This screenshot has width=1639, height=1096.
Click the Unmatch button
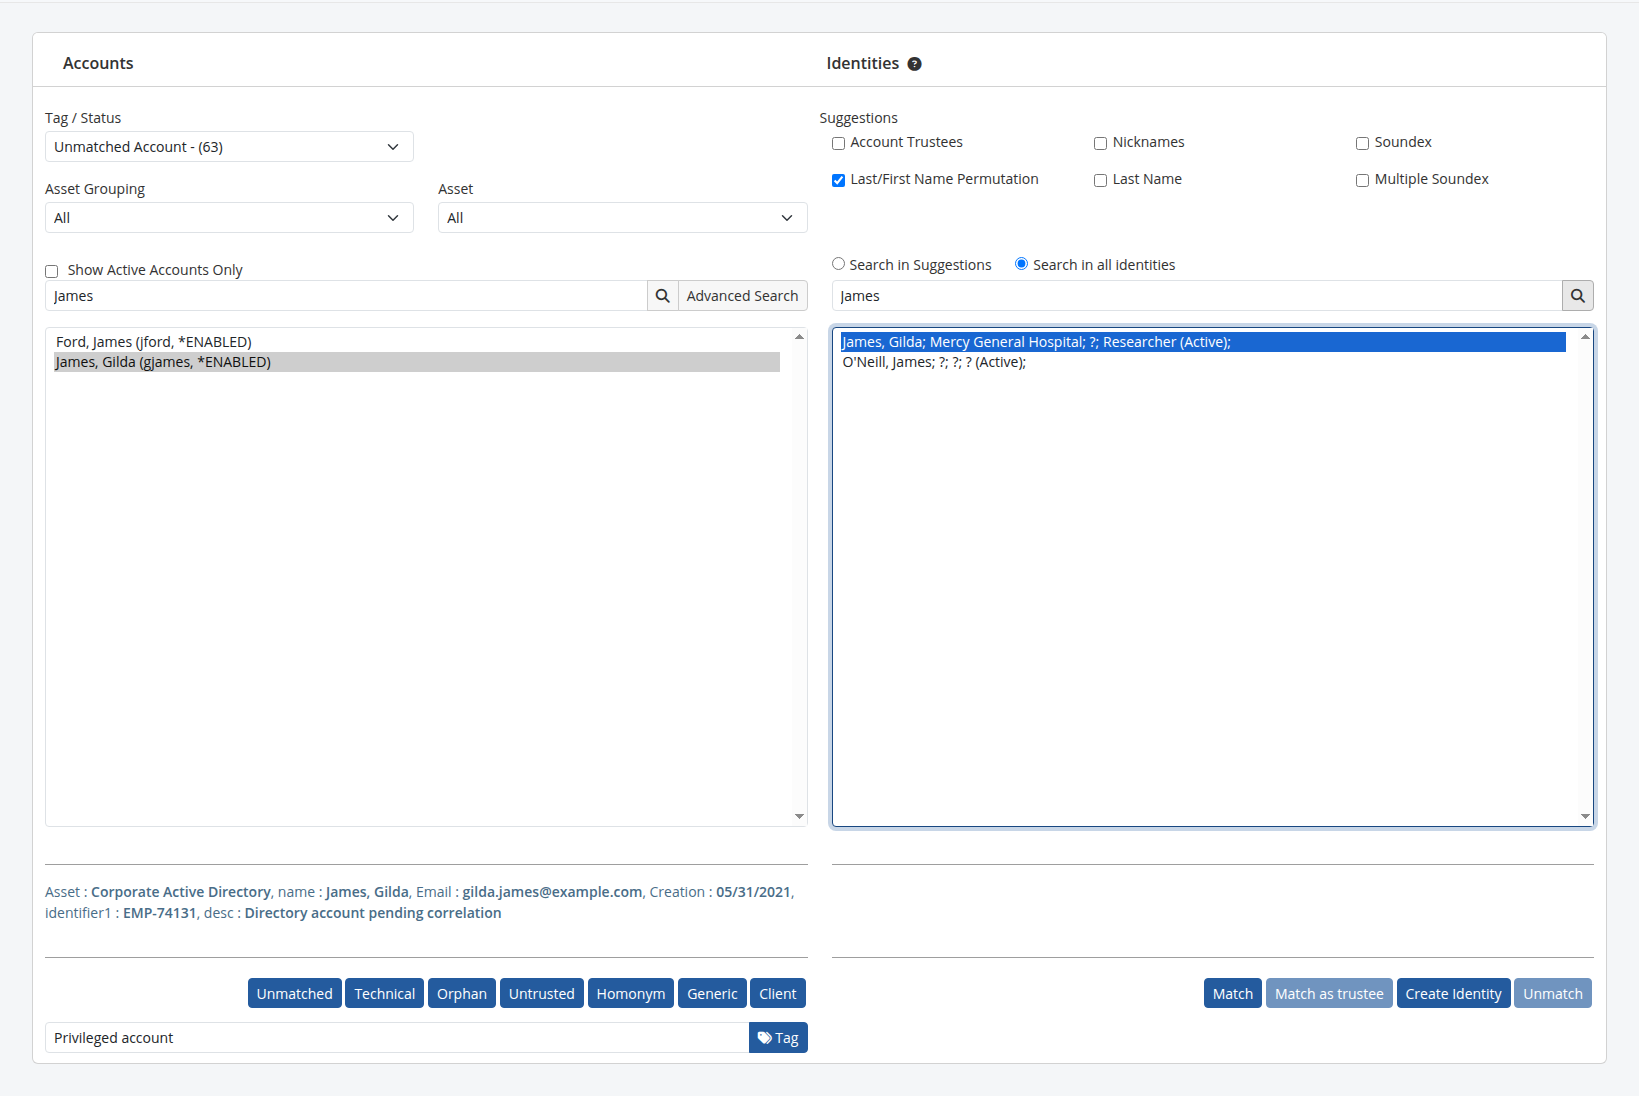(x=1553, y=993)
